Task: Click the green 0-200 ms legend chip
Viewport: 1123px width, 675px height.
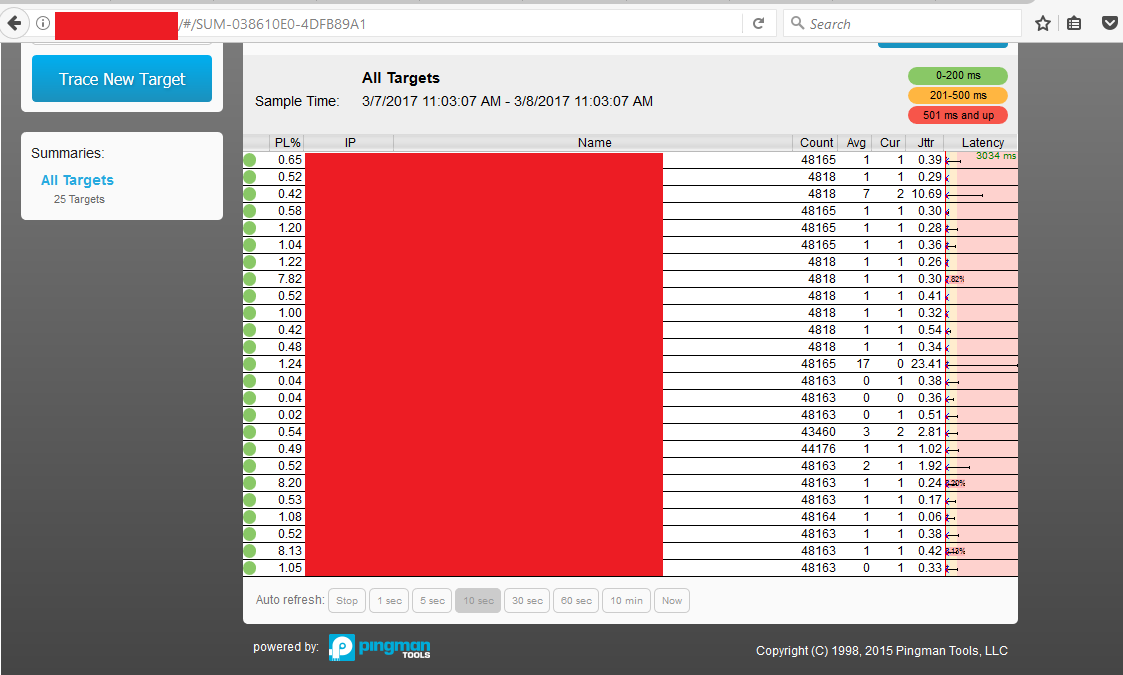Action: tap(957, 75)
